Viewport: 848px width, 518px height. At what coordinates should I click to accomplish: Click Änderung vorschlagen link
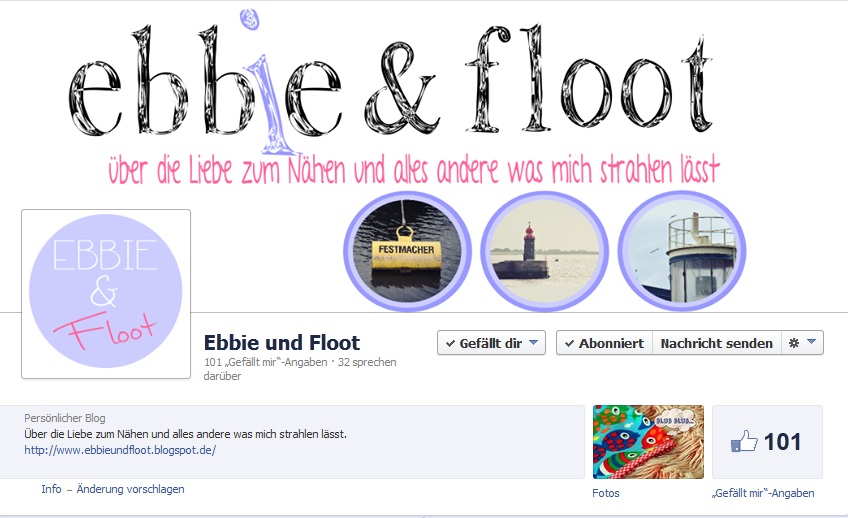pos(130,489)
